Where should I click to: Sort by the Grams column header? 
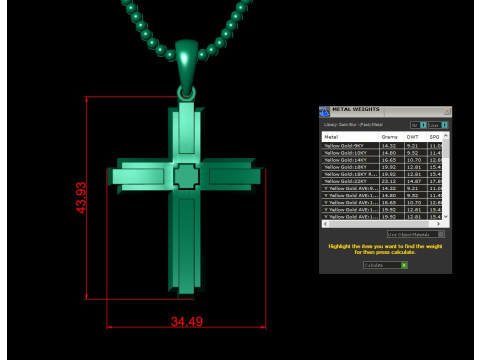(x=392, y=137)
